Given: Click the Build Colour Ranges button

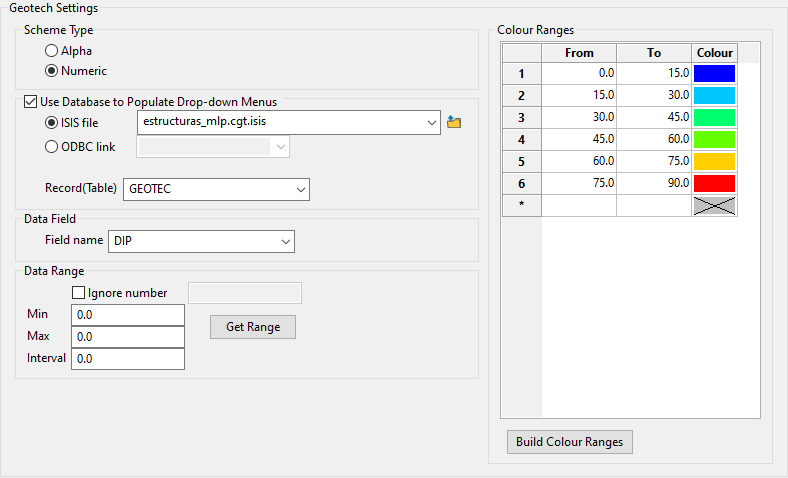Looking at the screenshot, I should pyautogui.click(x=569, y=442).
